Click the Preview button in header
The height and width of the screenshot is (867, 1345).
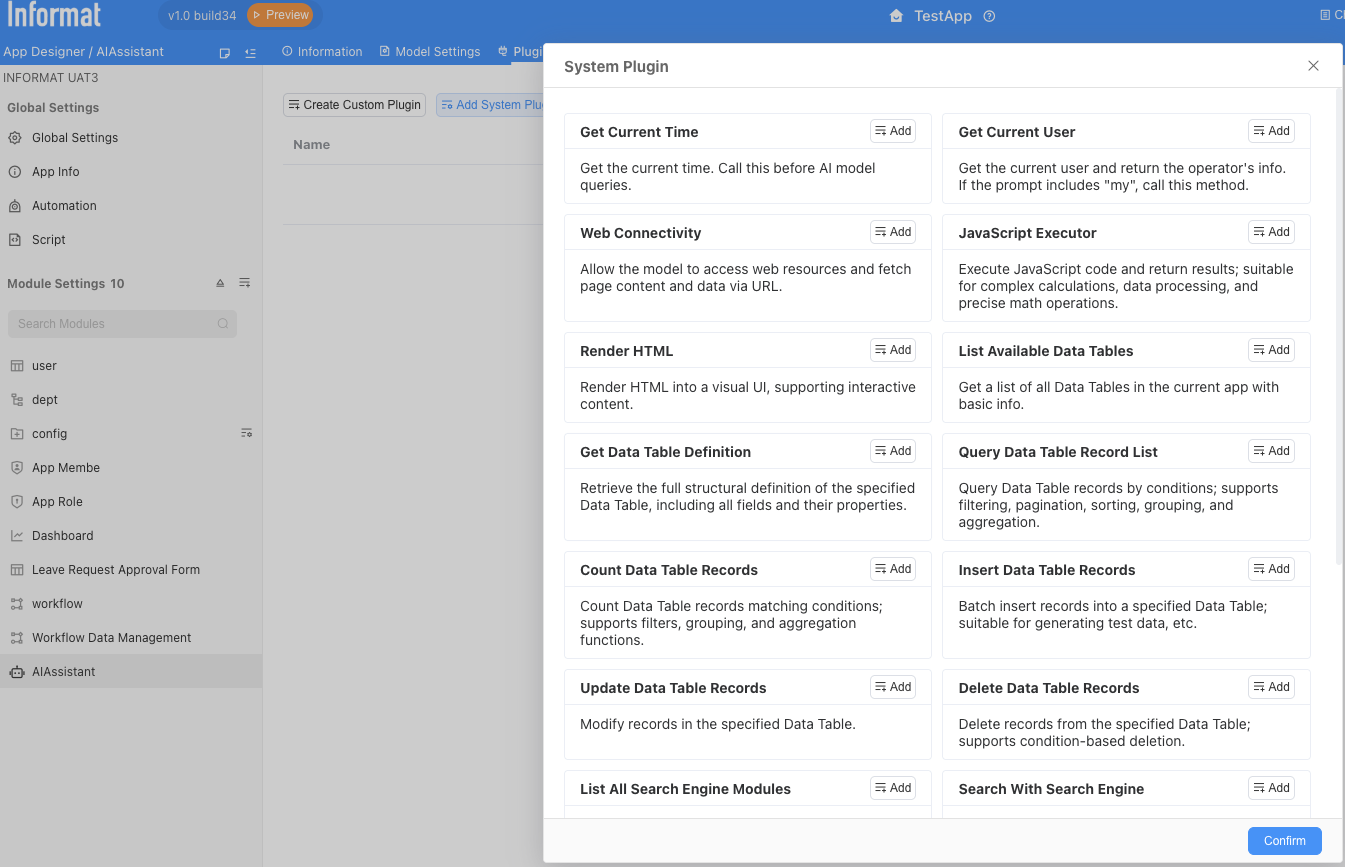pos(279,15)
